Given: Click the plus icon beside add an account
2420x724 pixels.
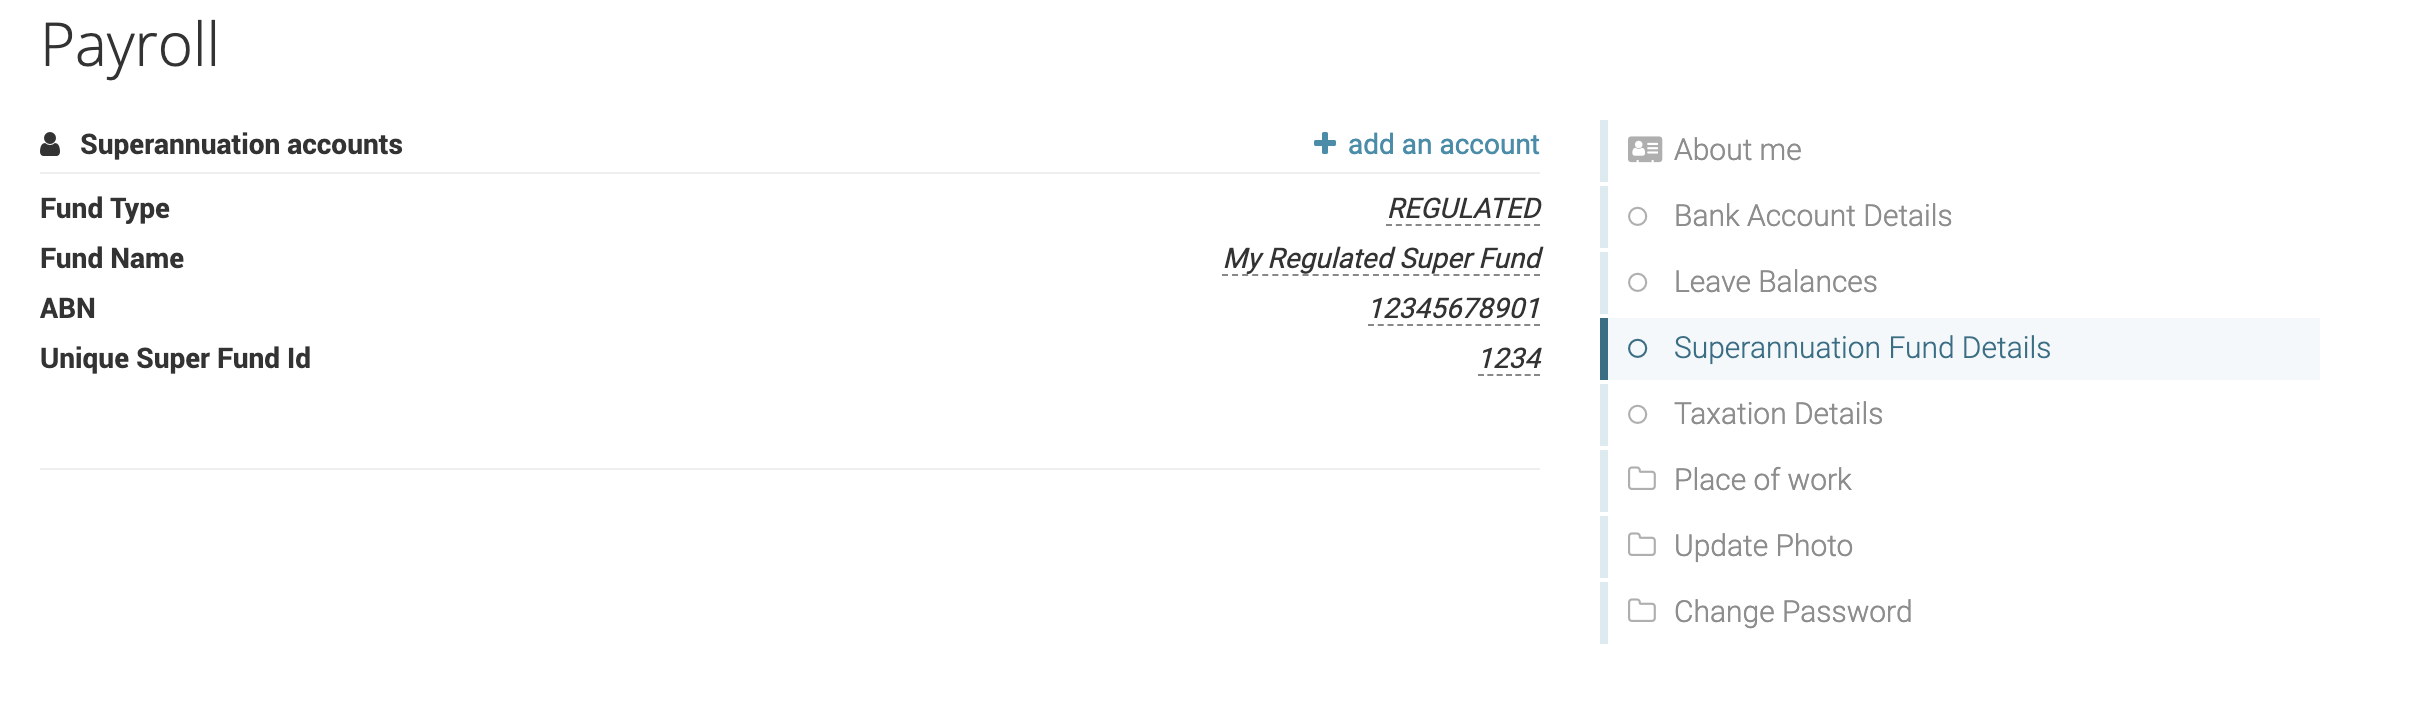Looking at the screenshot, I should pos(1325,144).
